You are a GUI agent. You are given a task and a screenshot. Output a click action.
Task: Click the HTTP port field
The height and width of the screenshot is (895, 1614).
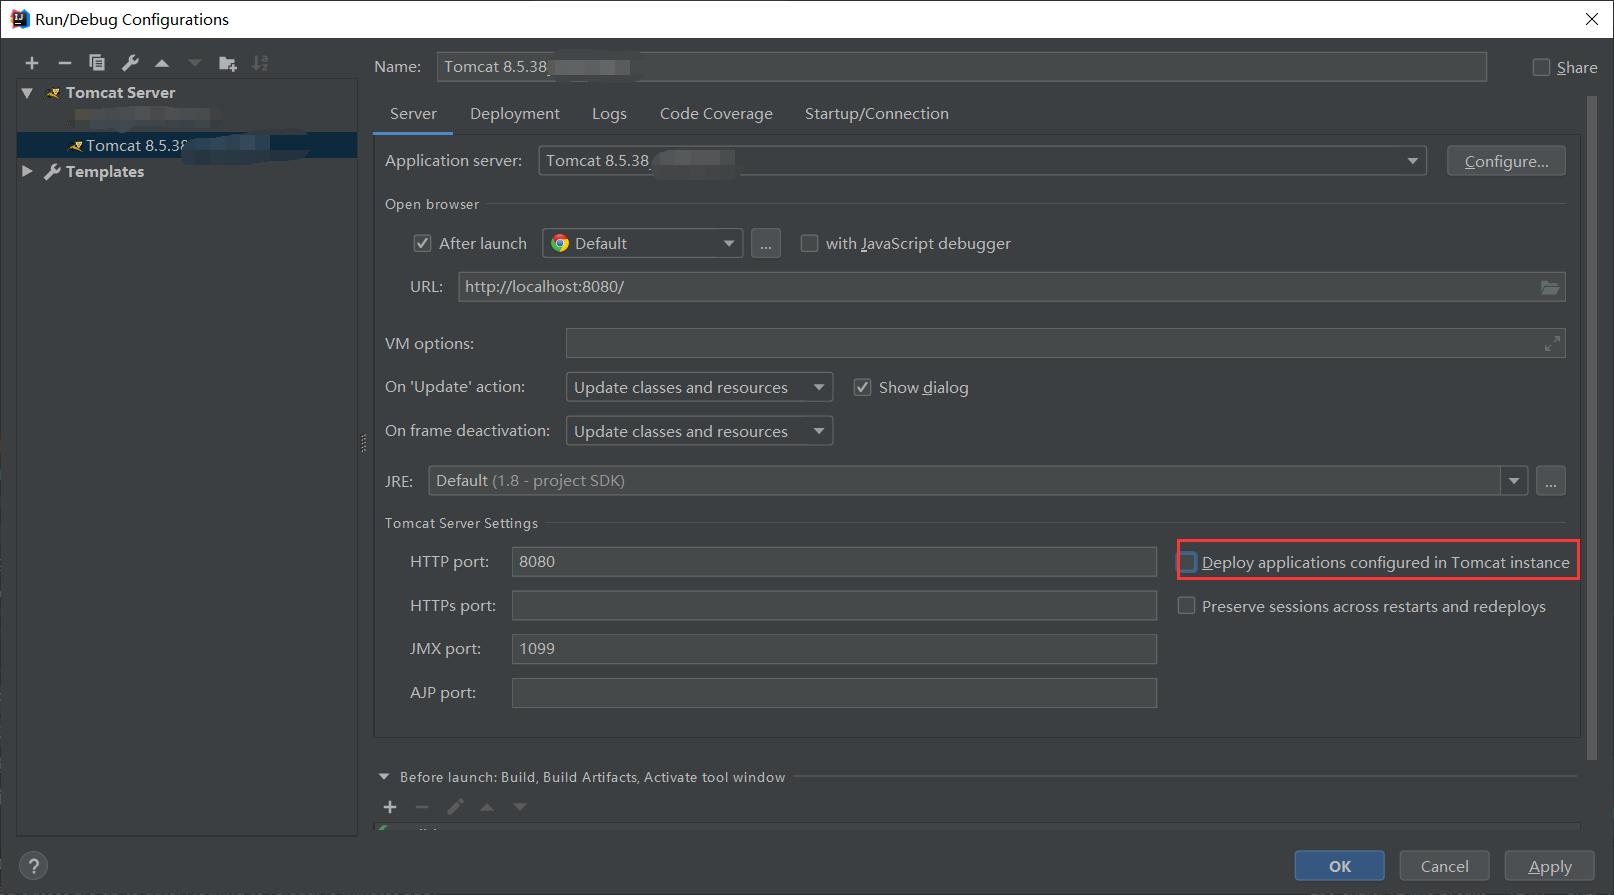pos(834,562)
